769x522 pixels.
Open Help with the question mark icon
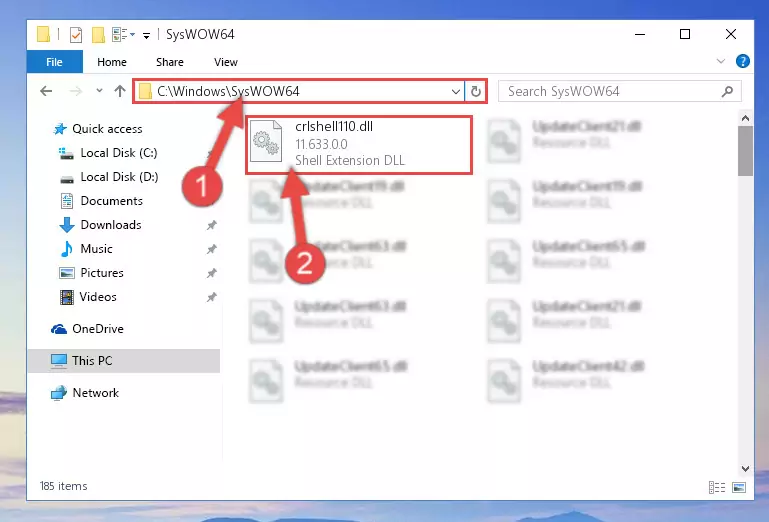pos(743,61)
